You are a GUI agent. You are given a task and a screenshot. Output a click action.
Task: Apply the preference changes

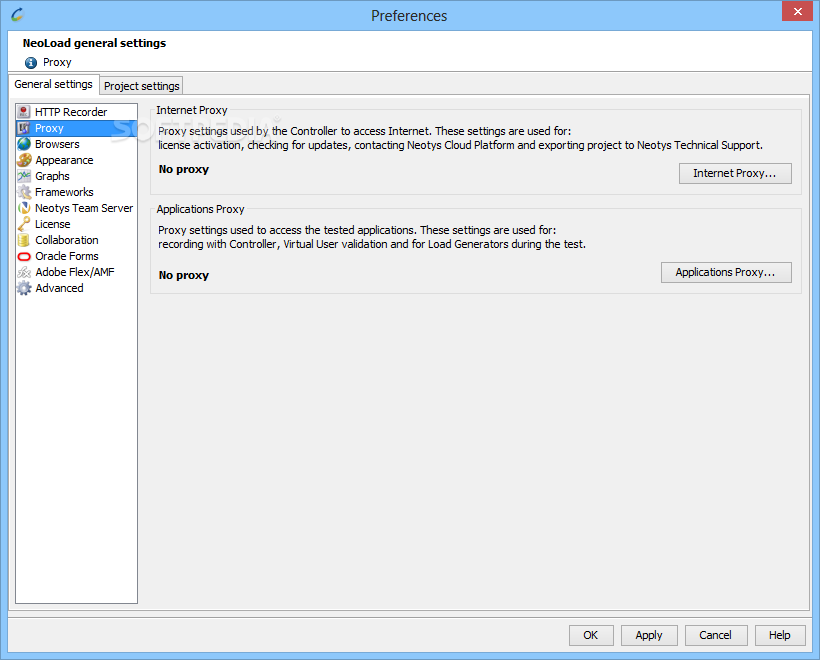pyautogui.click(x=649, y=635)
